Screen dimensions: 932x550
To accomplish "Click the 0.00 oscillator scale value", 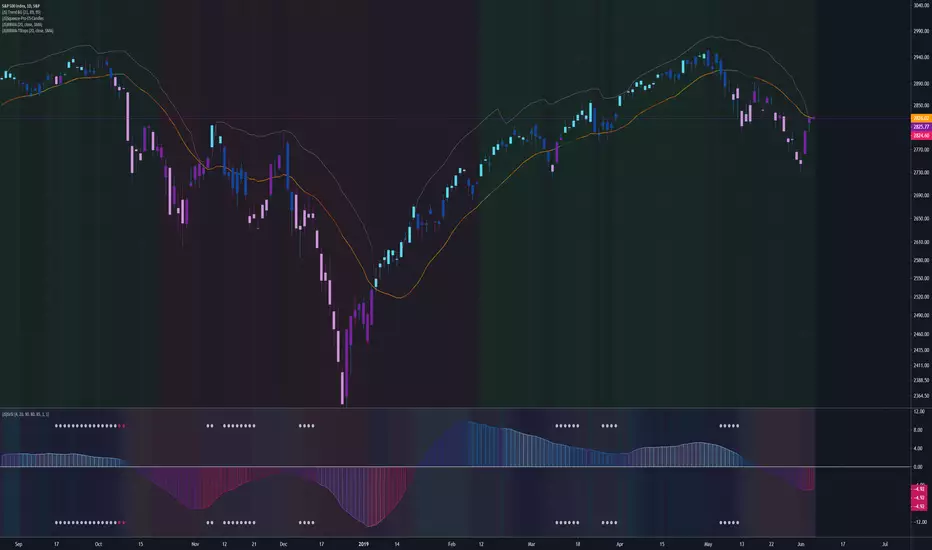I will click(918, 467).
